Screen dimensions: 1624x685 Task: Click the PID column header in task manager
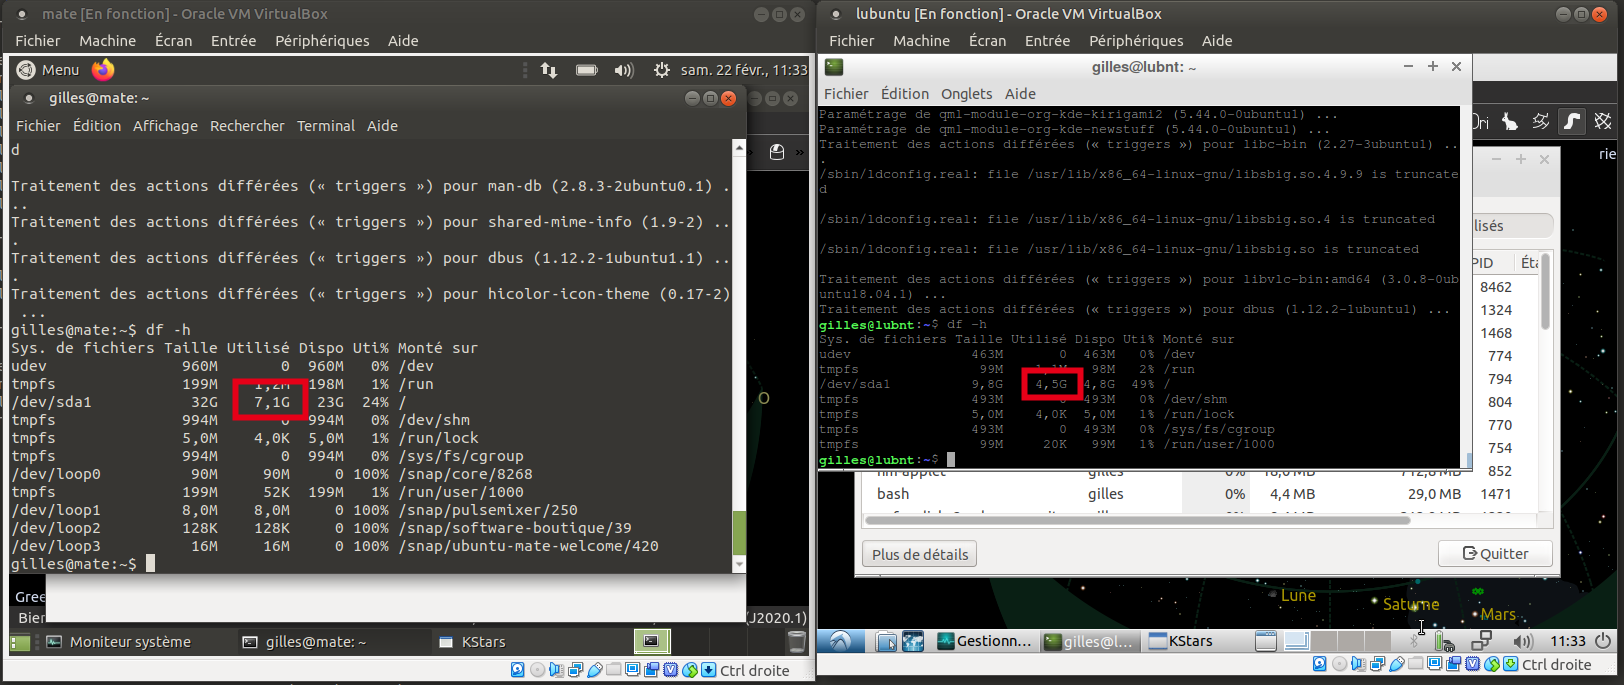pyautogui.click(x=1484, y=263)
